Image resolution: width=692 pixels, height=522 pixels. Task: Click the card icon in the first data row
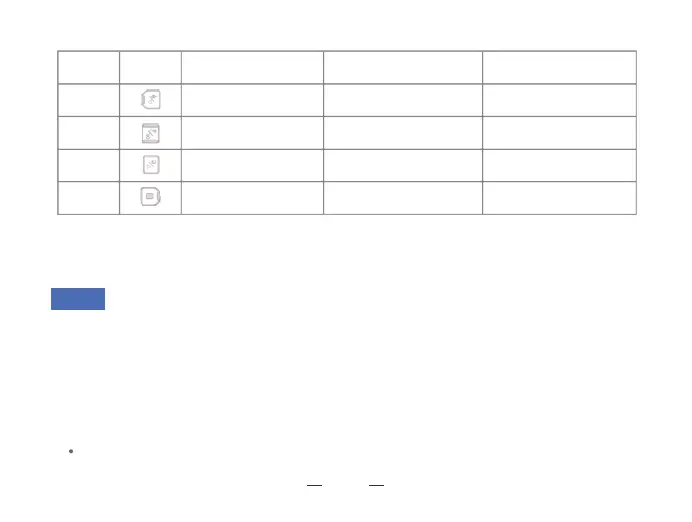pyautogui.click(x=150, y=99)
